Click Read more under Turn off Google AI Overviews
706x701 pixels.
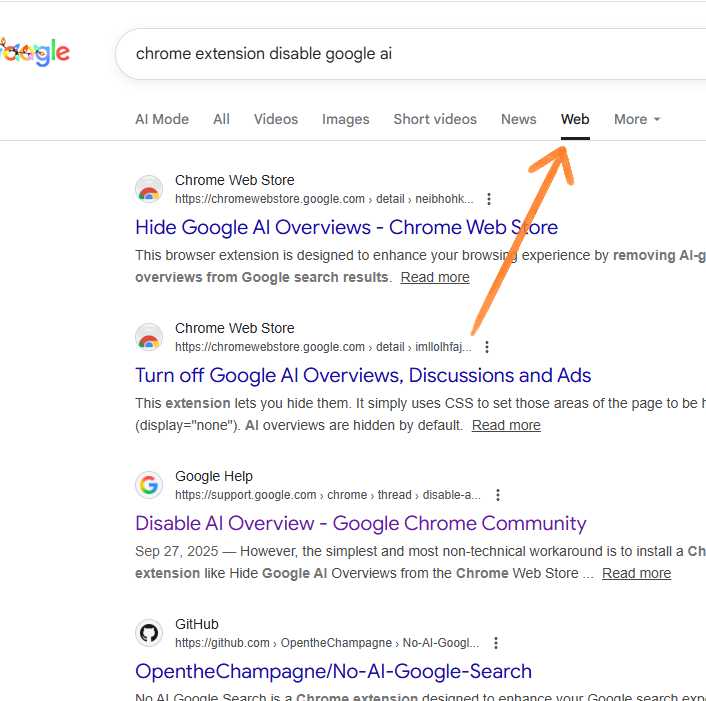coord(506,425)
